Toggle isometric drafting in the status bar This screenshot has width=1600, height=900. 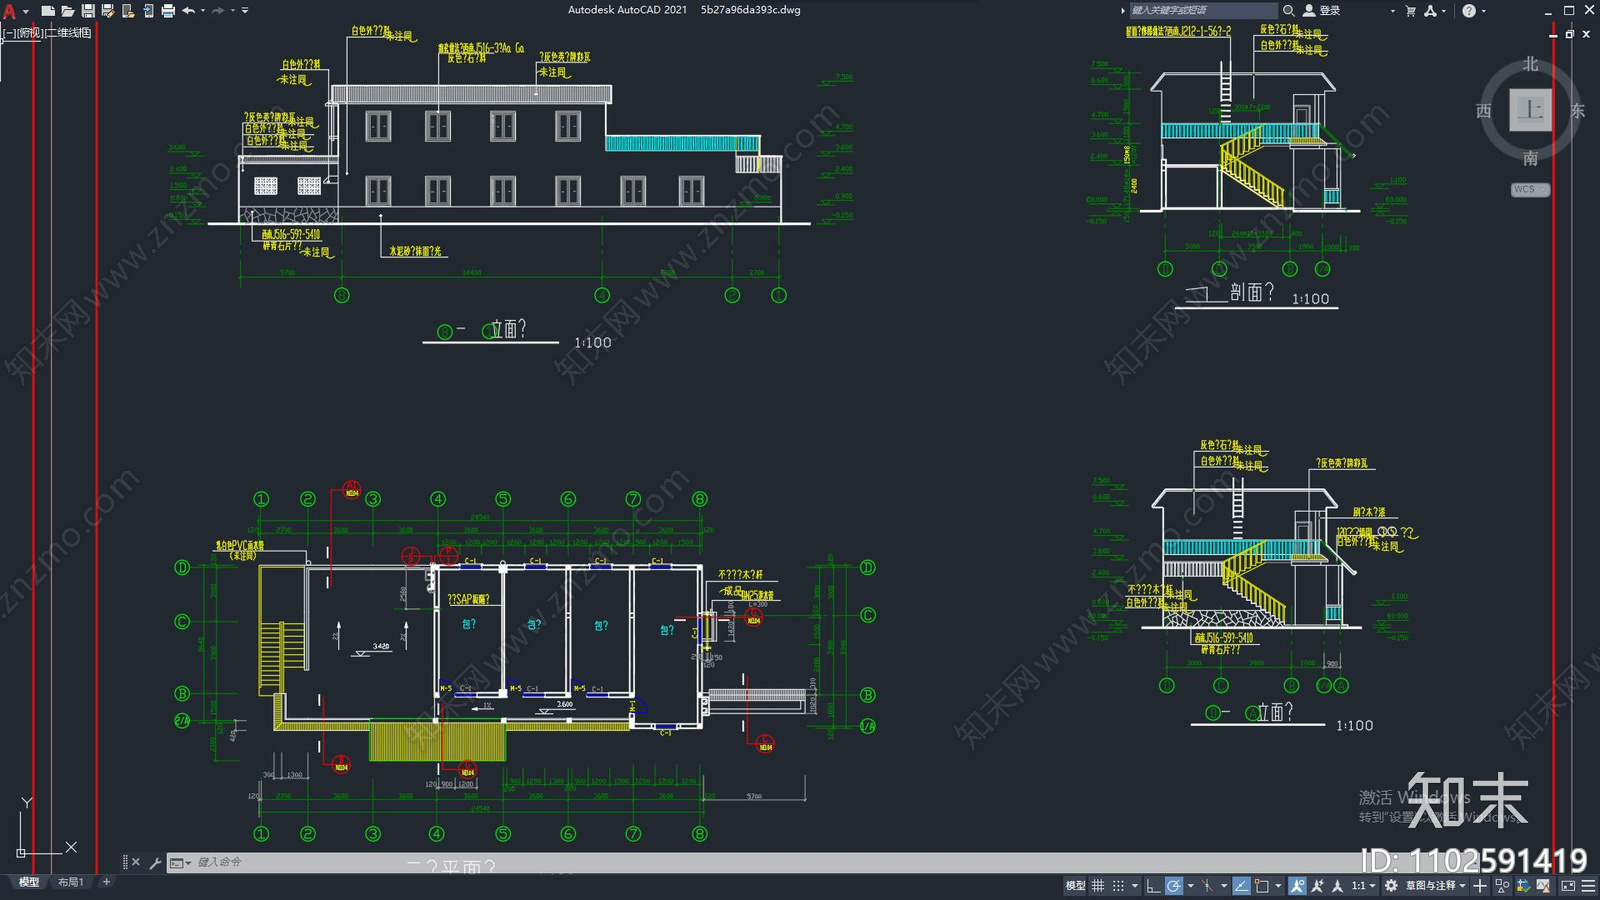point(1207,886)
